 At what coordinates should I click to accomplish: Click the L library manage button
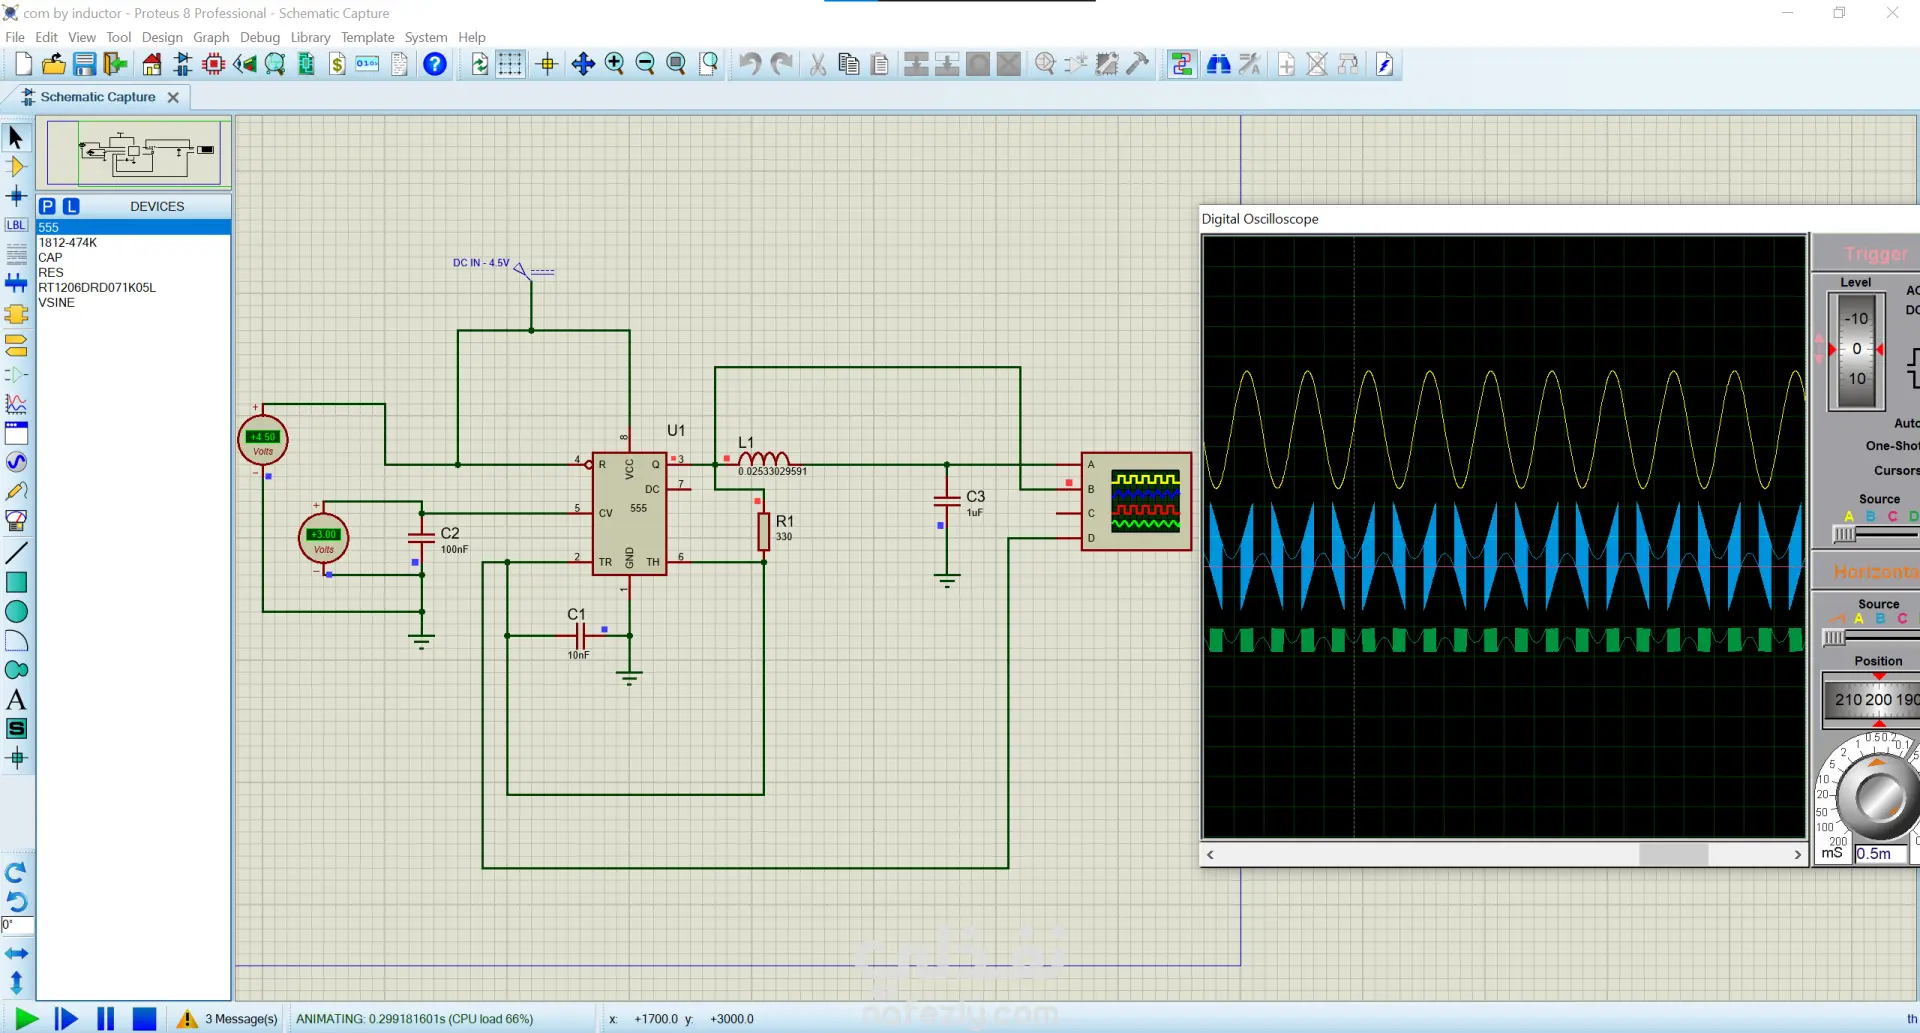point(71,206)
